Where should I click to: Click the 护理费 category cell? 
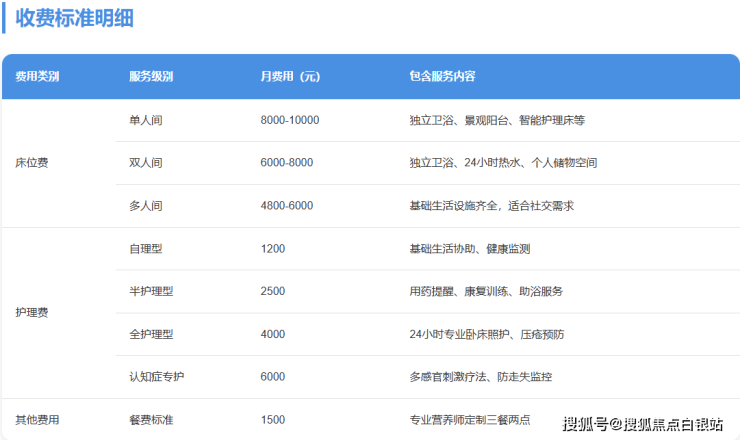click(x=32, y=312)
